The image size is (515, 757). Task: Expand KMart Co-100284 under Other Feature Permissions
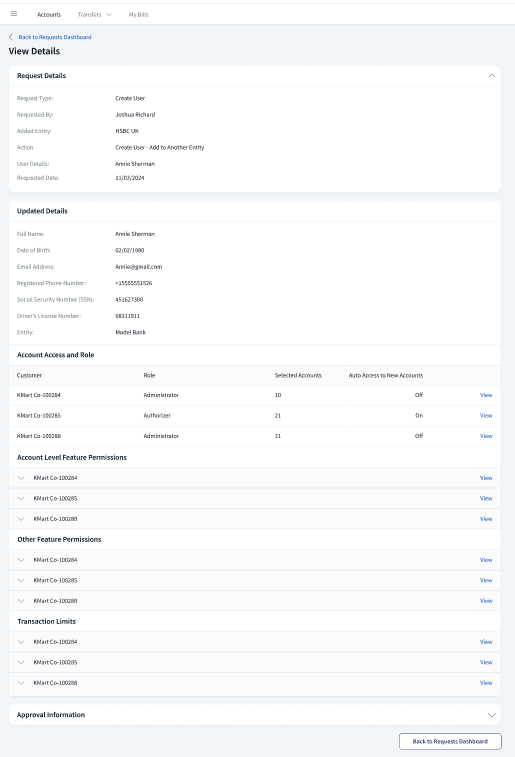click(21, 560)
